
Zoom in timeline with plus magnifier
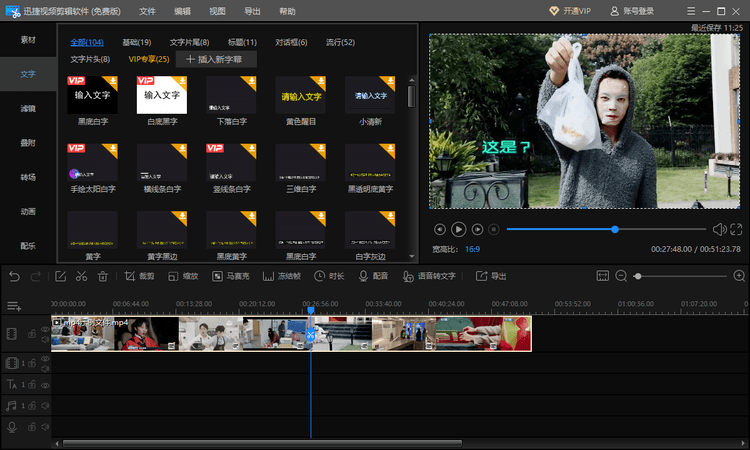(x=739, y=276)
